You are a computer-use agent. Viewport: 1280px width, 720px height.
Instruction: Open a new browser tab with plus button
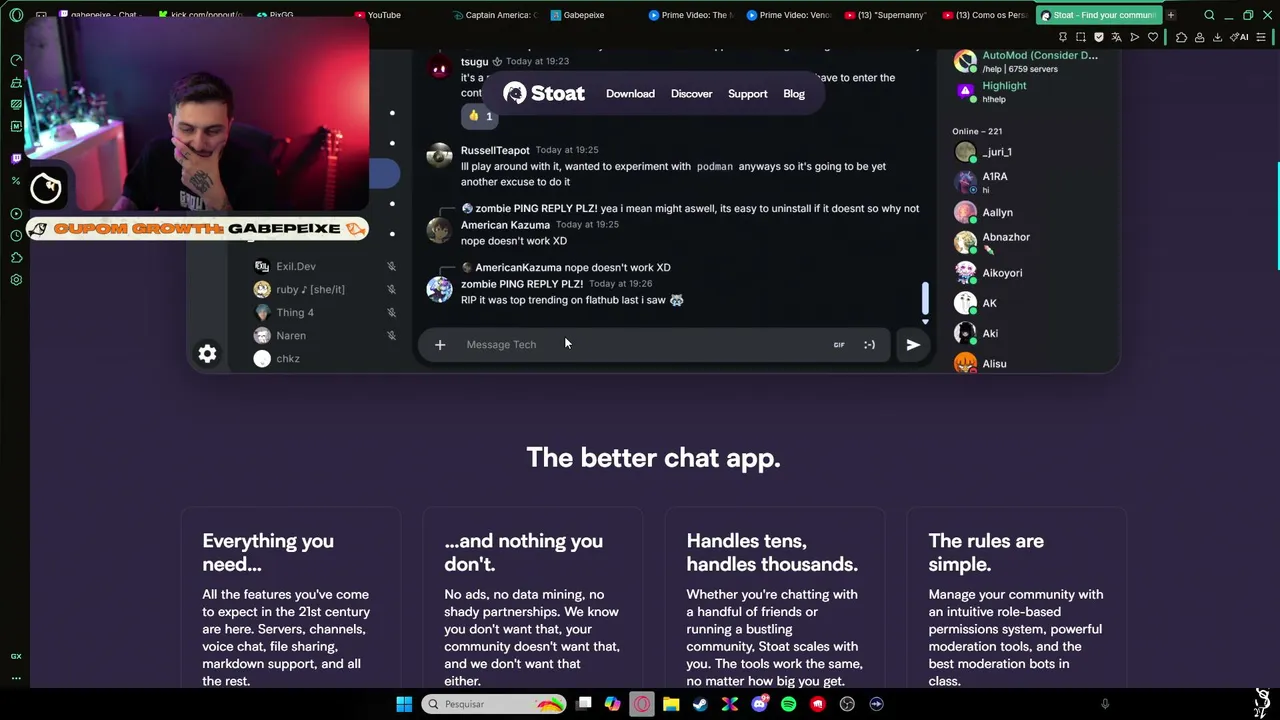point(1170,15)
